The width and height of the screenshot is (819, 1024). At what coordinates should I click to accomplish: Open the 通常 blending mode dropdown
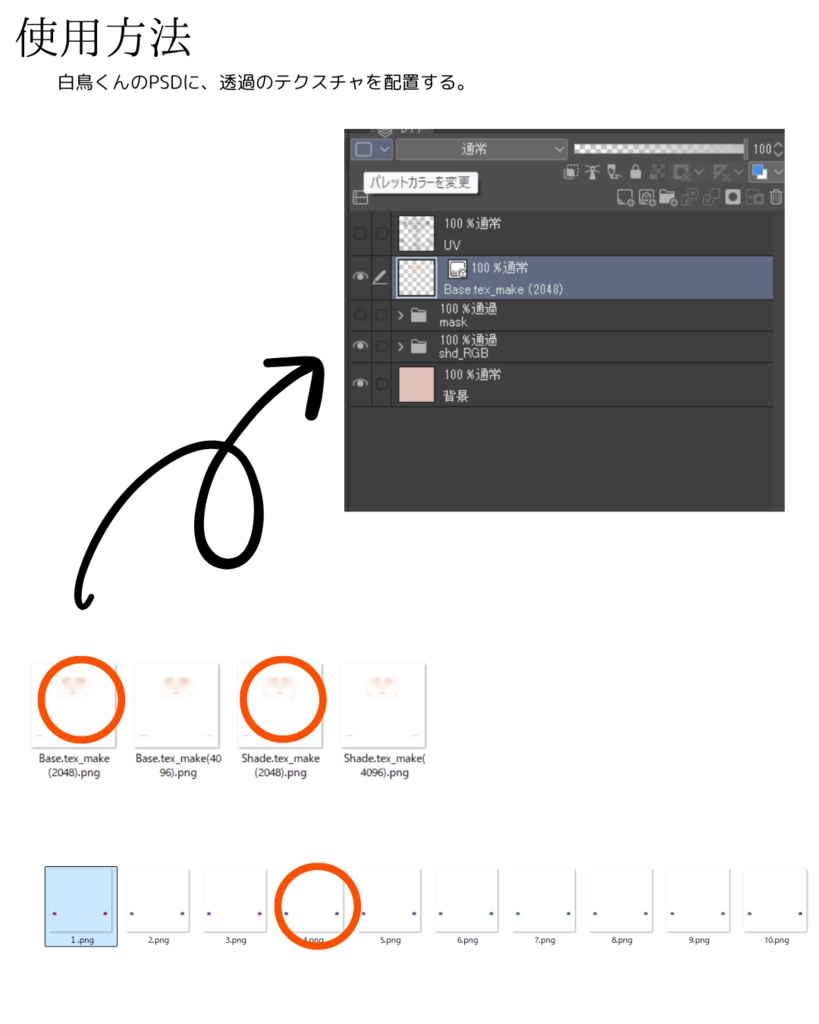point(481,149)
